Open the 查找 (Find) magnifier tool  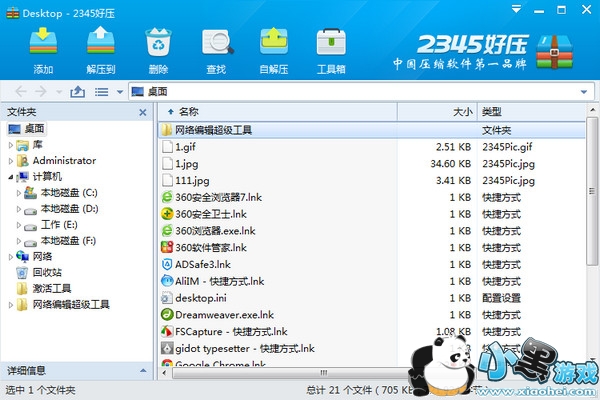(217, 42)
